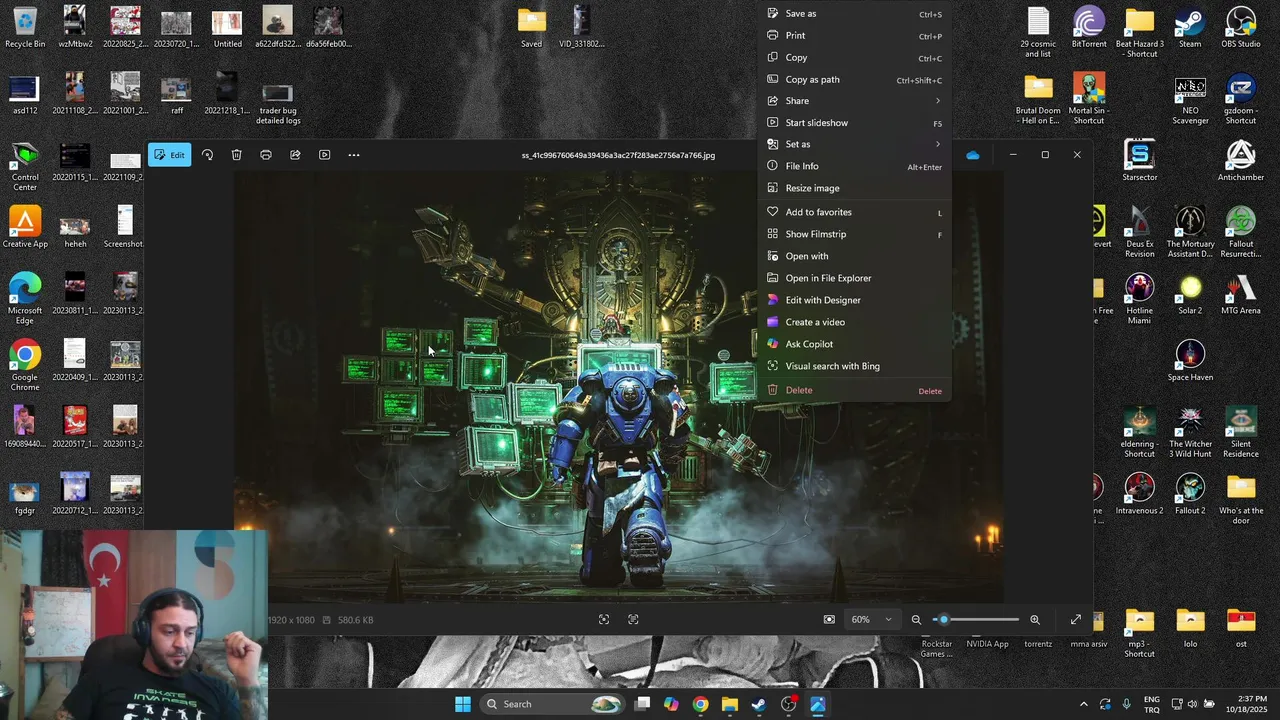
Task: Select the Steam desktop shortcut
Action: 1190,27
